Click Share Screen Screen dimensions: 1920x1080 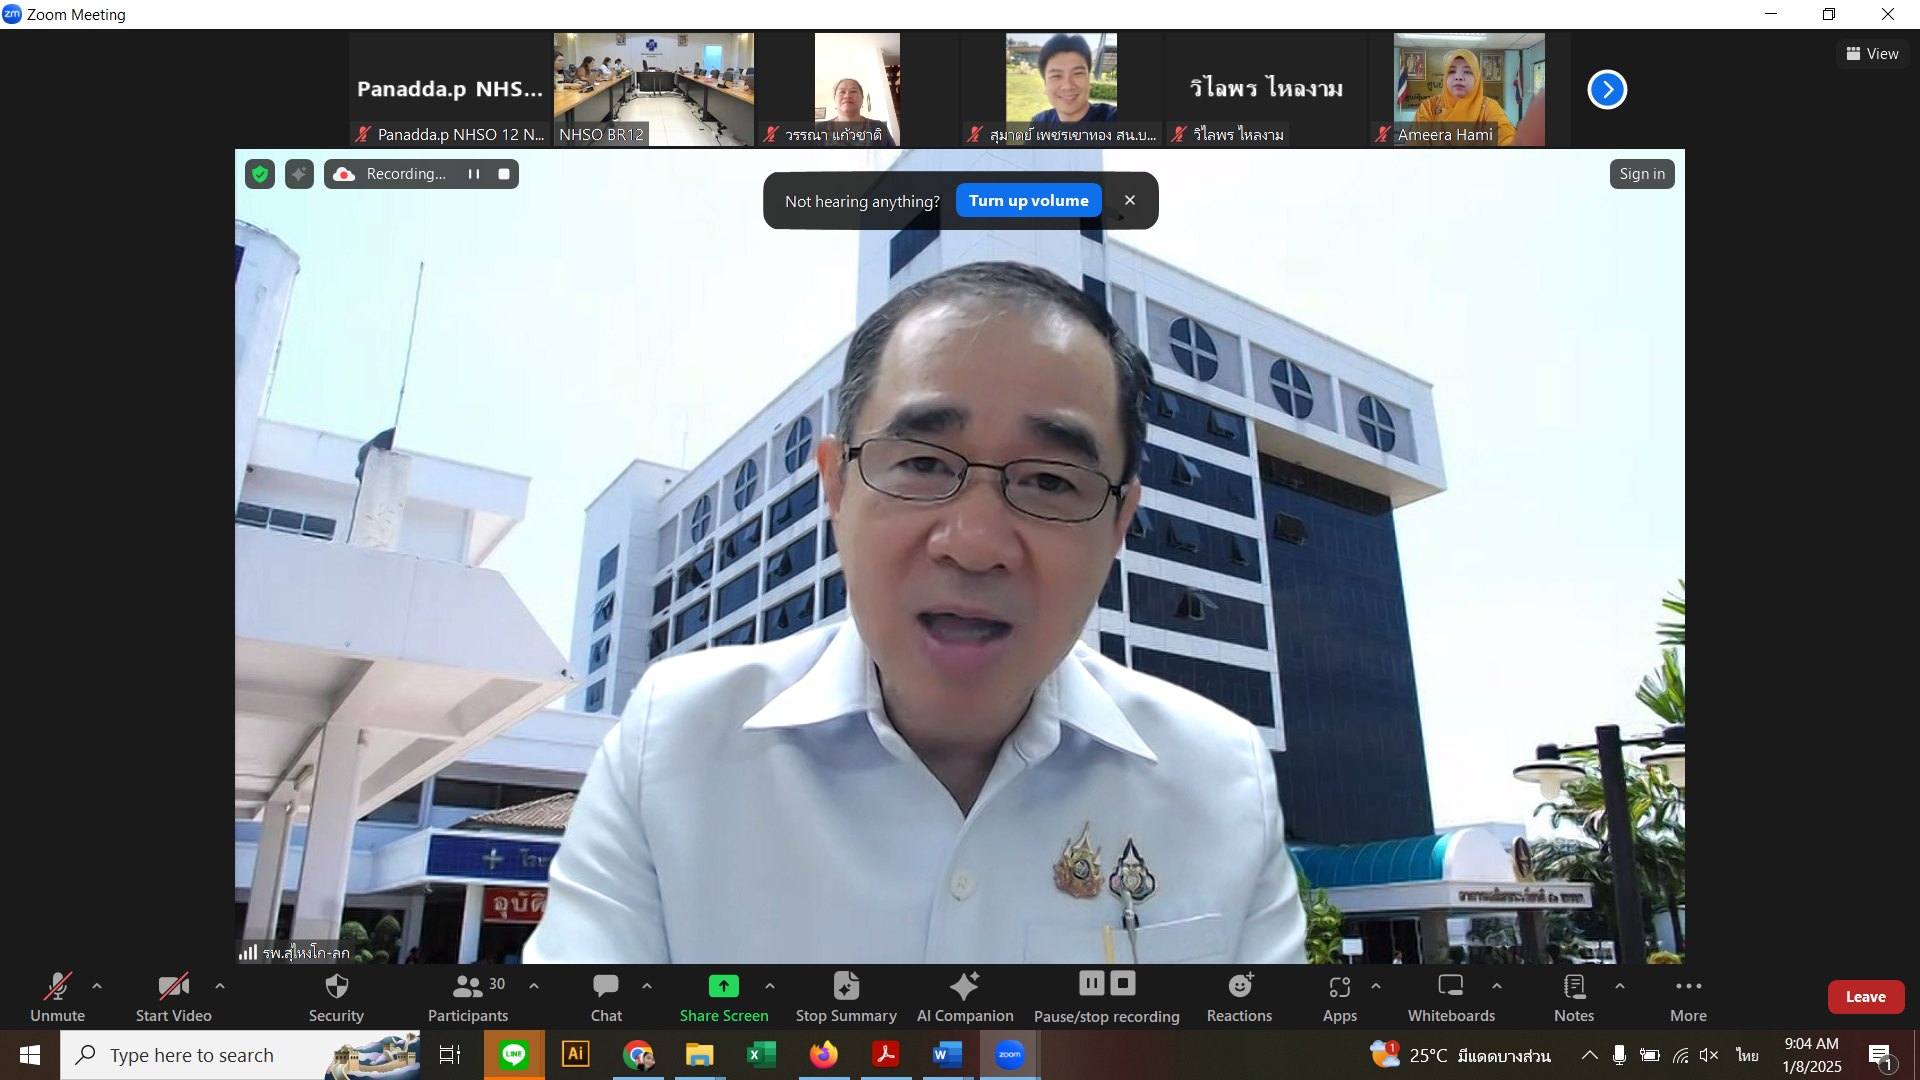(724, 997)
